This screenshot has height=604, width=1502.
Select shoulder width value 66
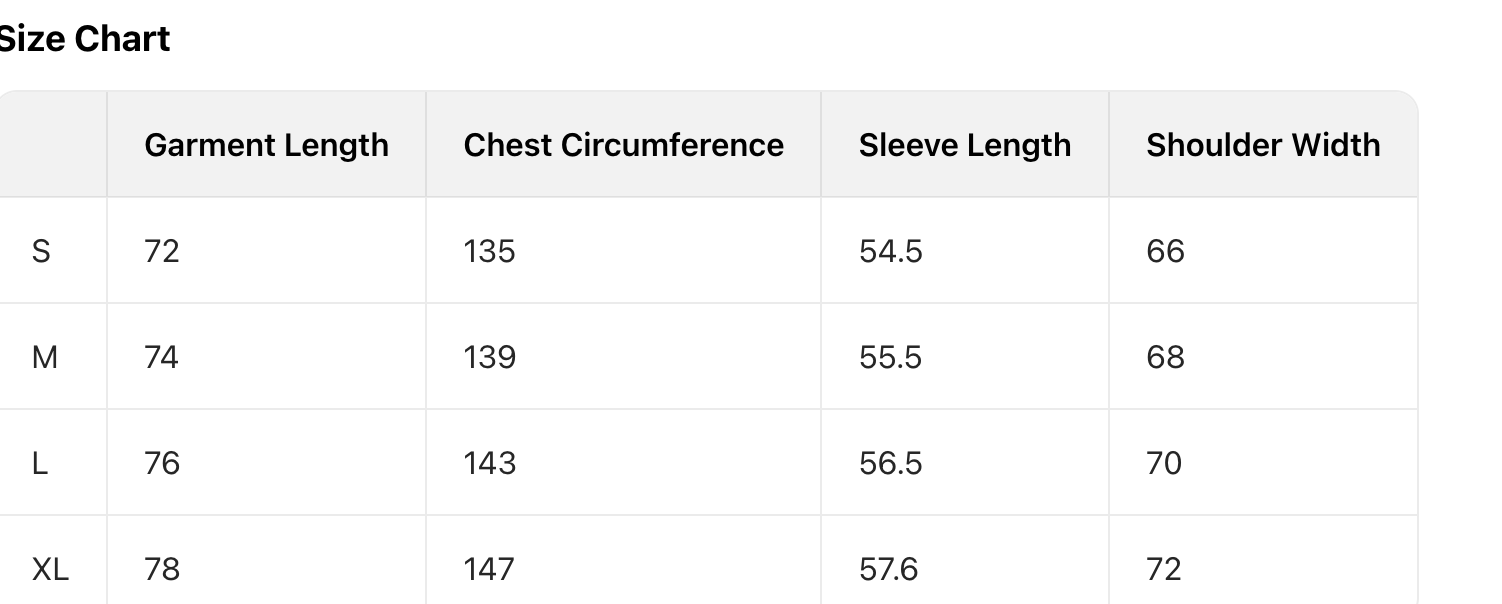coord(1165,251)
